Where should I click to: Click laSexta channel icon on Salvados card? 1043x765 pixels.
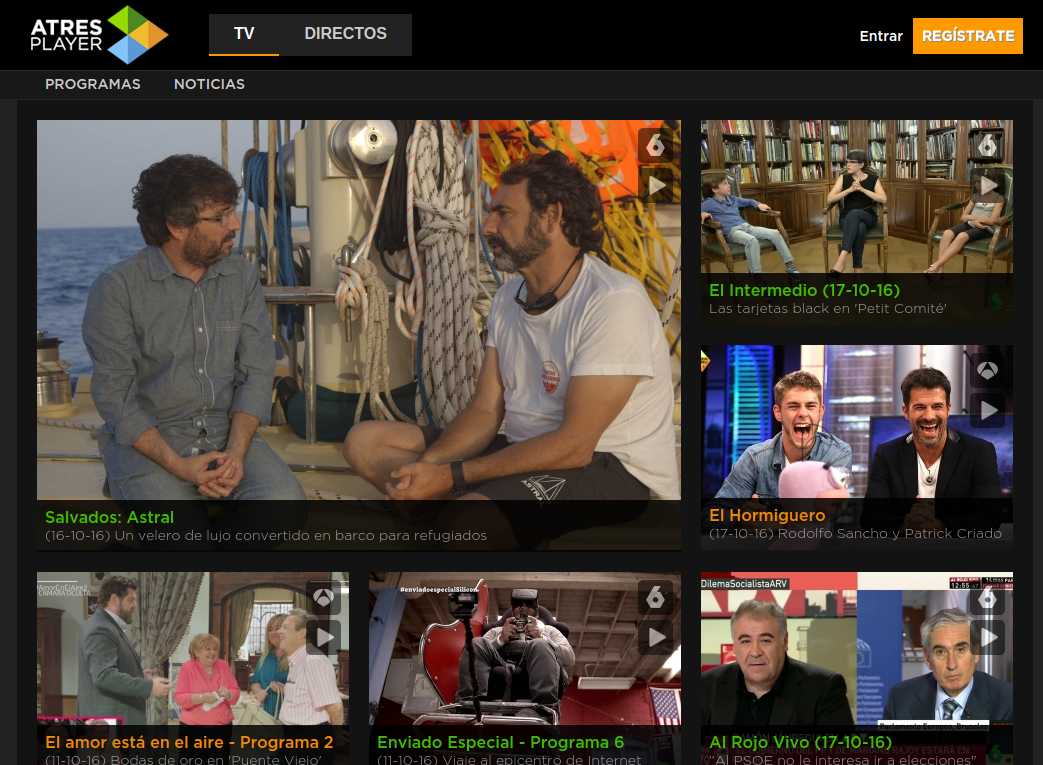tap(655, 144)
